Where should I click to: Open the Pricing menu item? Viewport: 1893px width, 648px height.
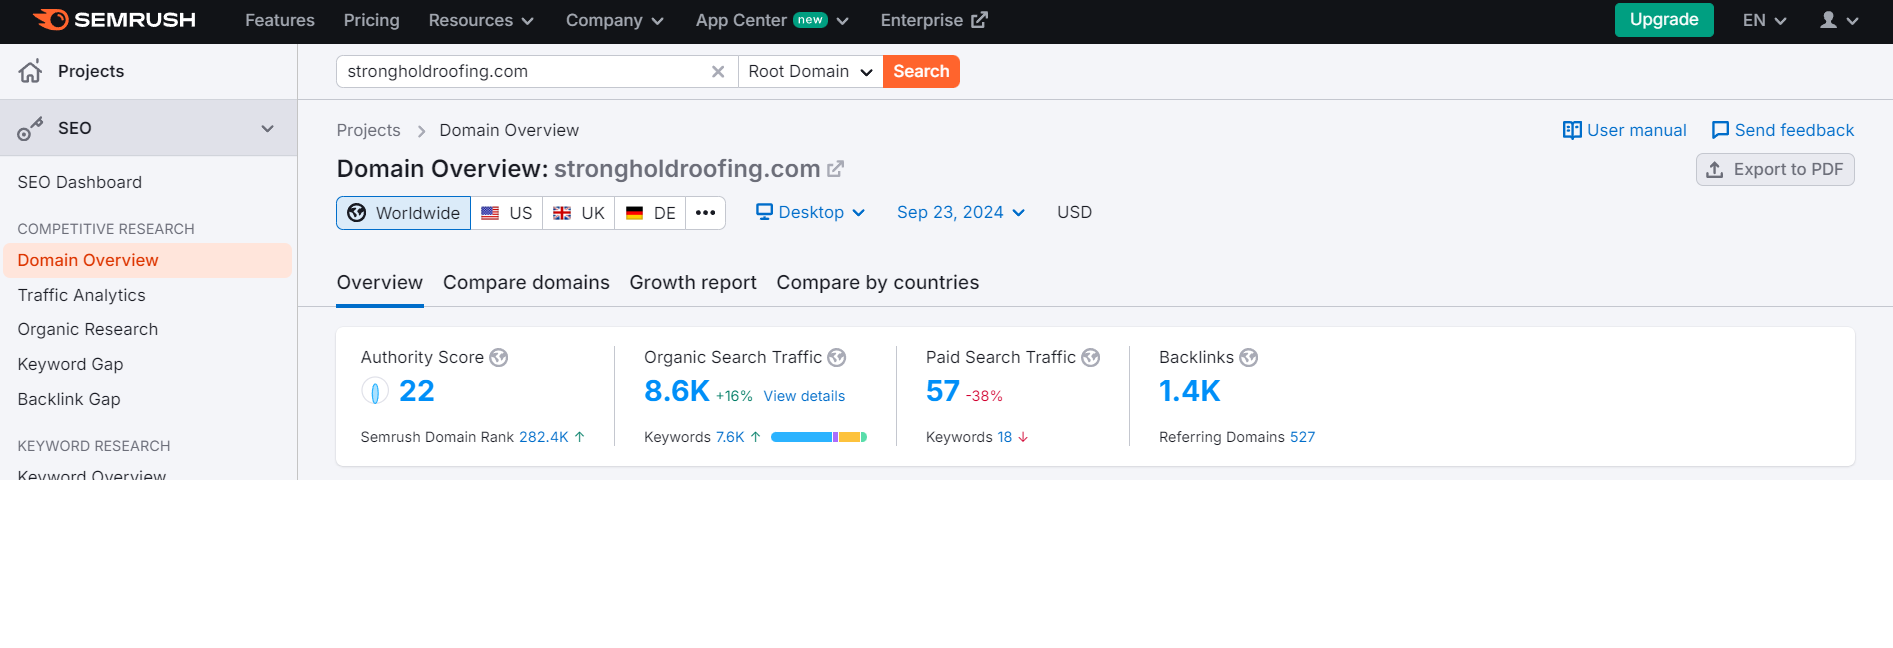(371, 20)
